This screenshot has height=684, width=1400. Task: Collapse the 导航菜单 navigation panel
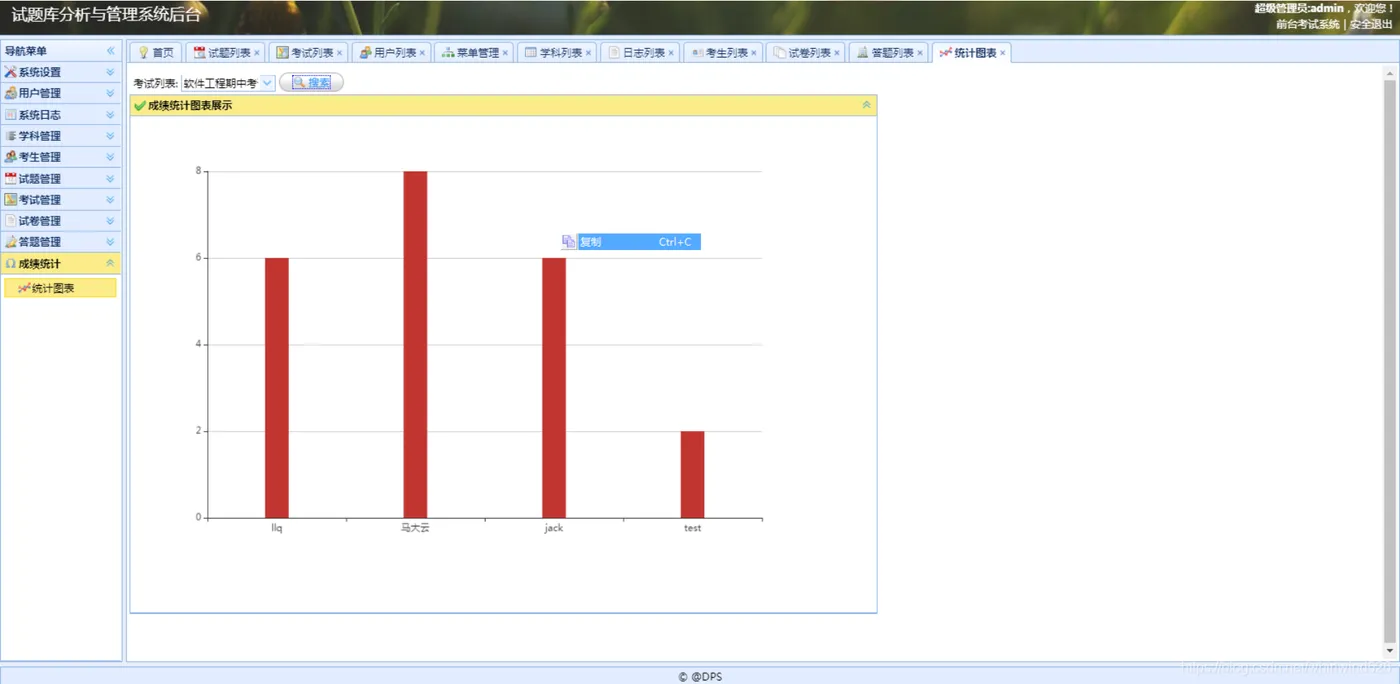tap(110, 51)
